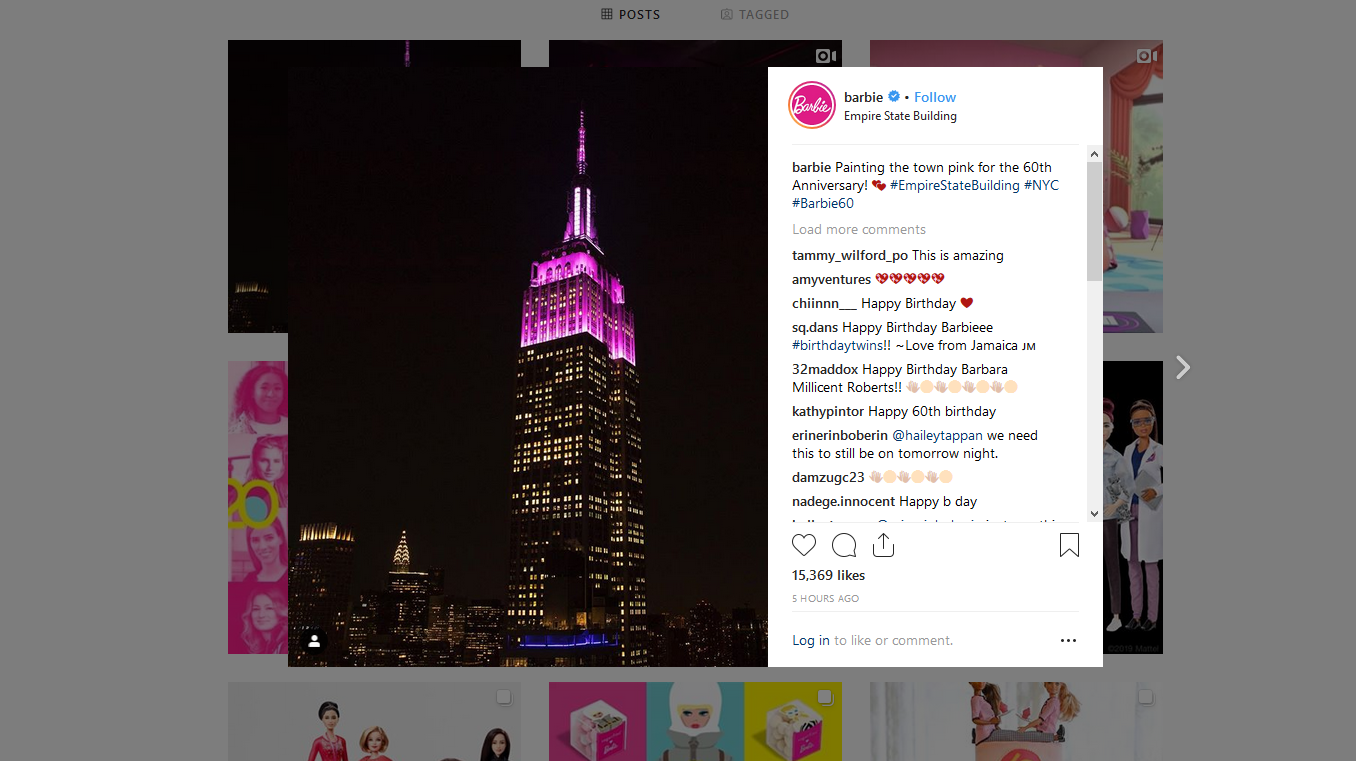Open damzugc23 commenter profile
The height and width of the screenshot is (761, 1356).
pos(828,477)
